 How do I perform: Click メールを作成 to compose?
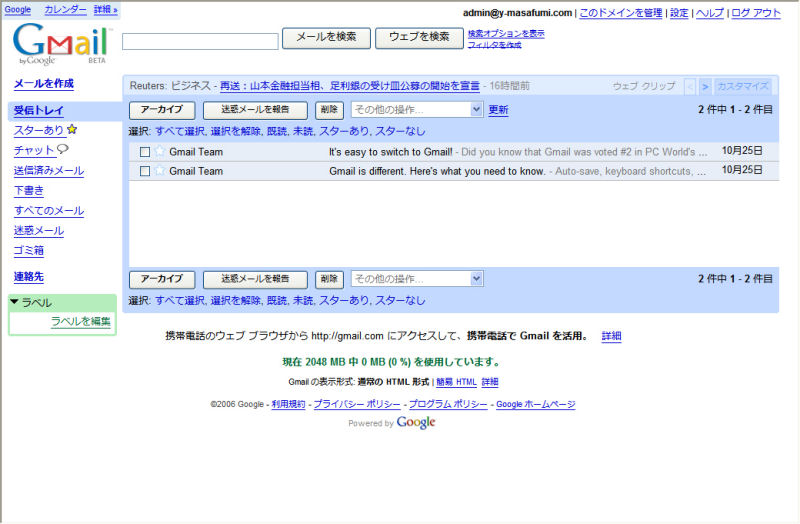43,83
